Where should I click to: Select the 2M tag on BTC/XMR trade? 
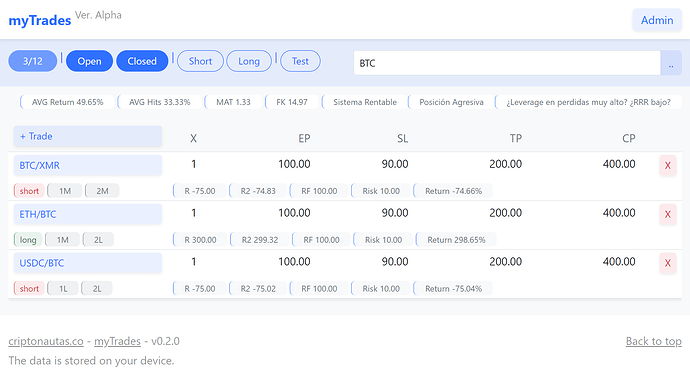click(x=102, y=191)
